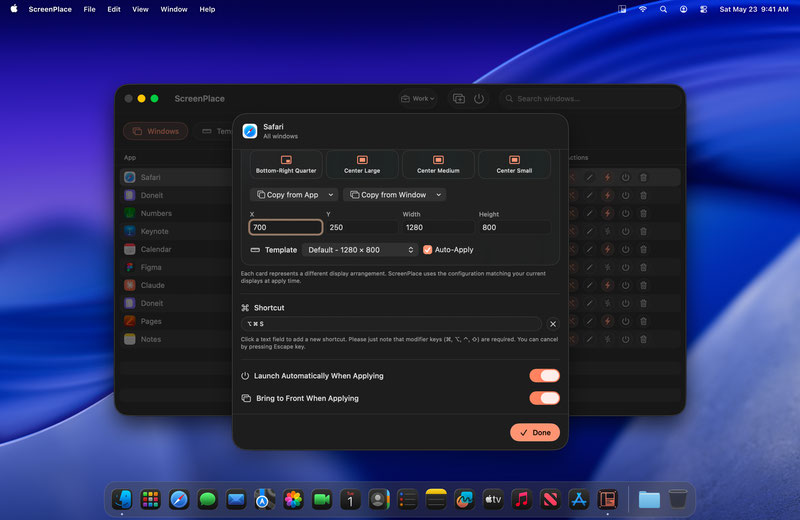Click the Search windows field
This screenshot has height=520, width=800.
[x=590, y=98]
